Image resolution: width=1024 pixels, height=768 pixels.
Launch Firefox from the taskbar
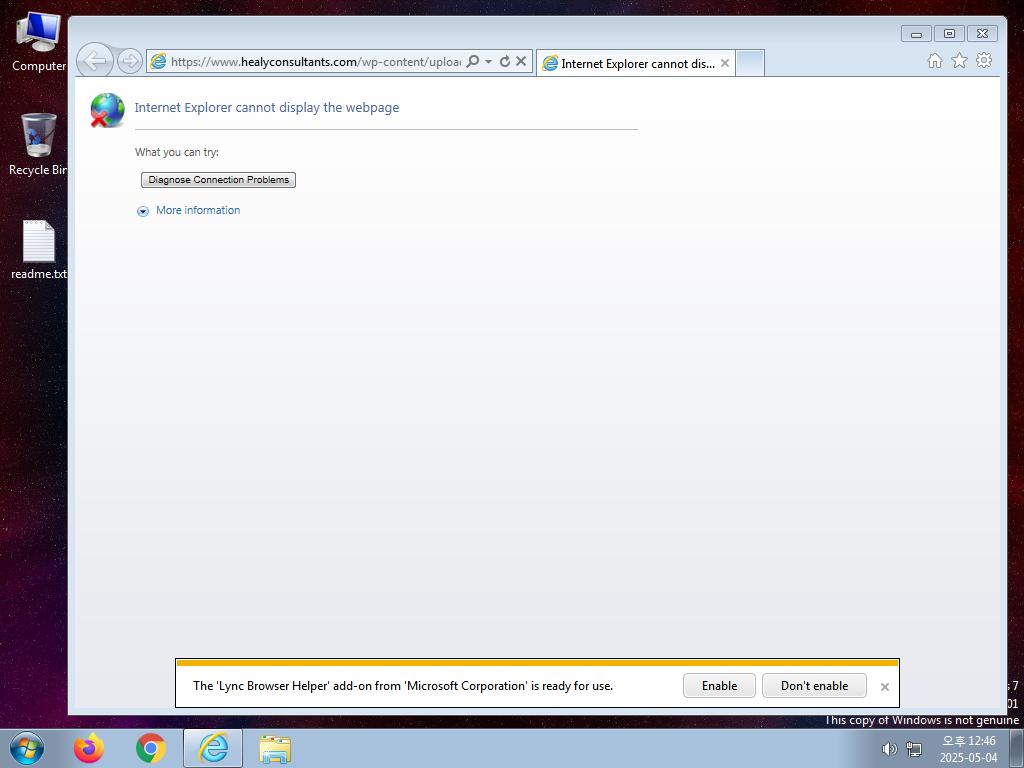pyautogui.click(x=89, y=748)
